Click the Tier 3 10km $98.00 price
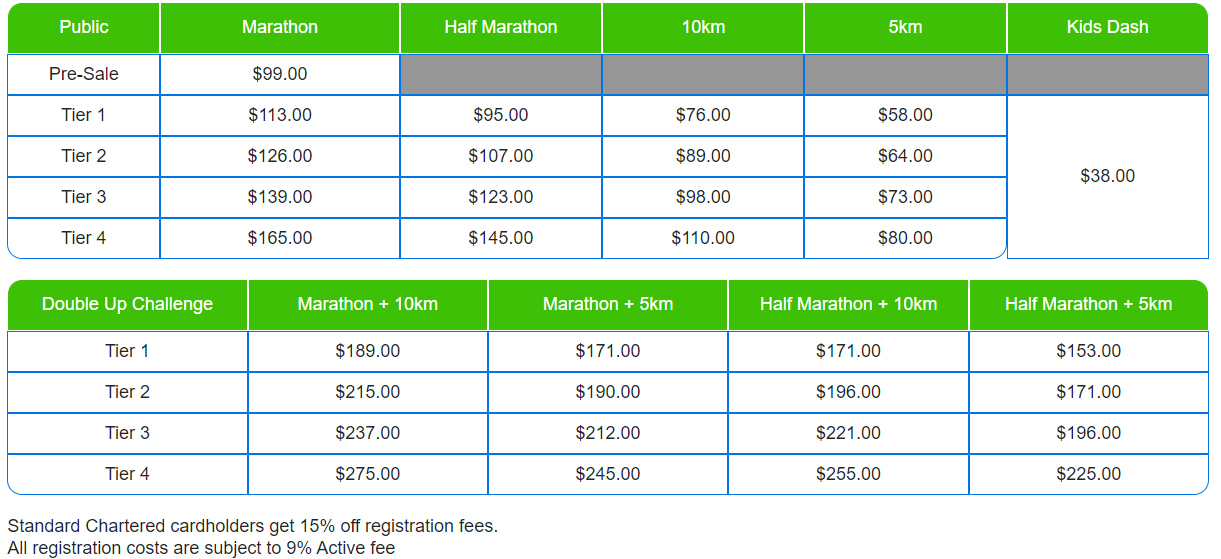Screen dimensions: 1221x559 (x=703, y=197)
